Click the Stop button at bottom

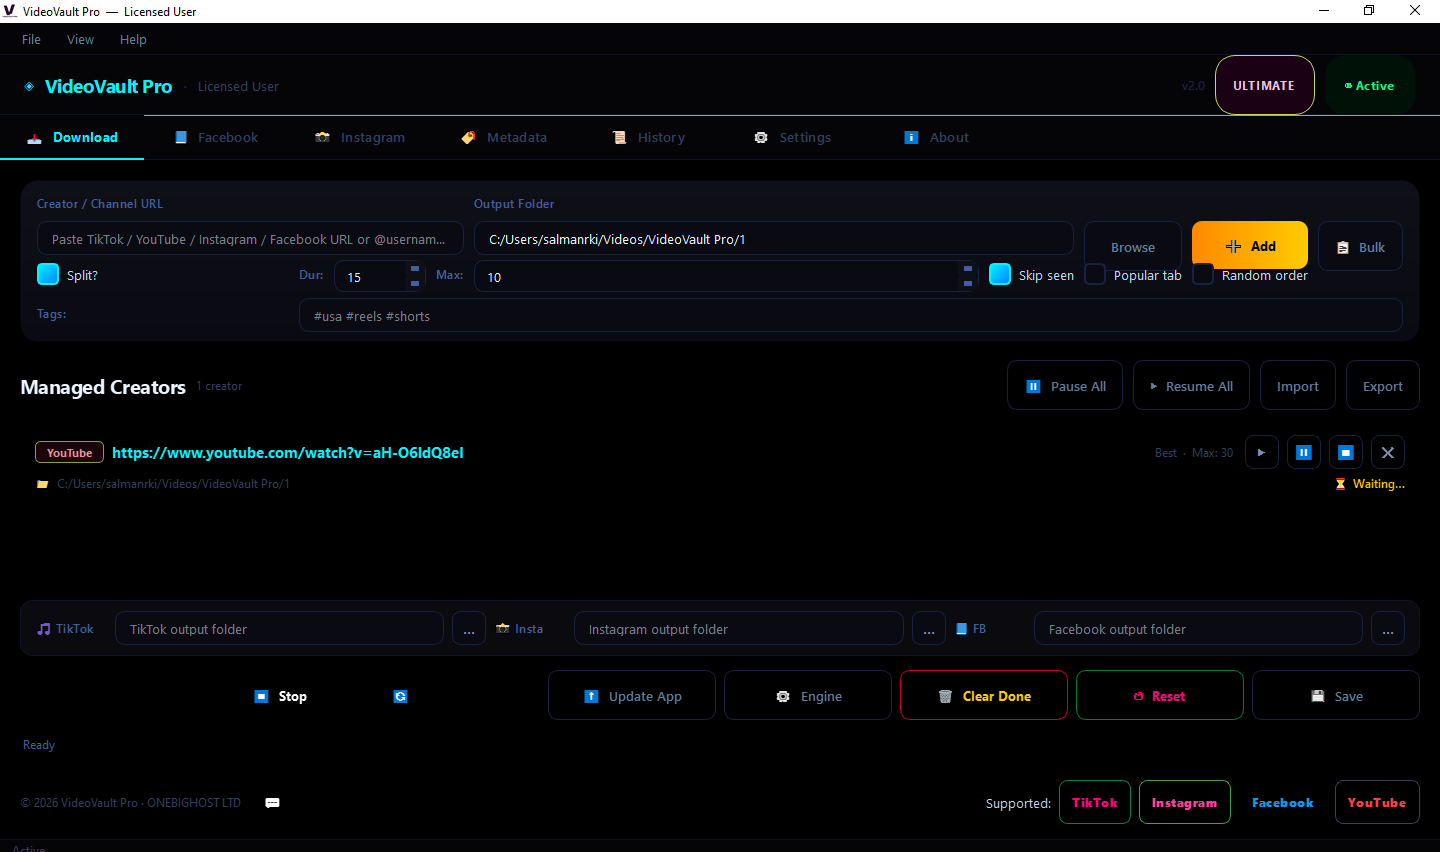point(281,696)
